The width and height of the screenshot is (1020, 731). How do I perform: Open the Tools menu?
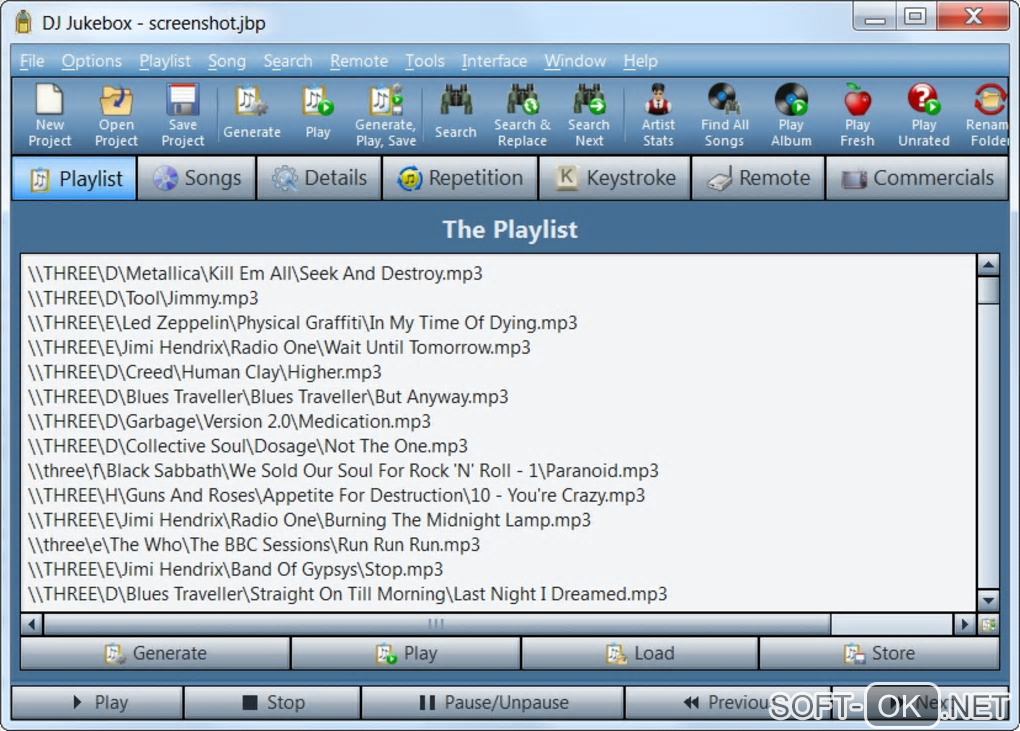425,61
